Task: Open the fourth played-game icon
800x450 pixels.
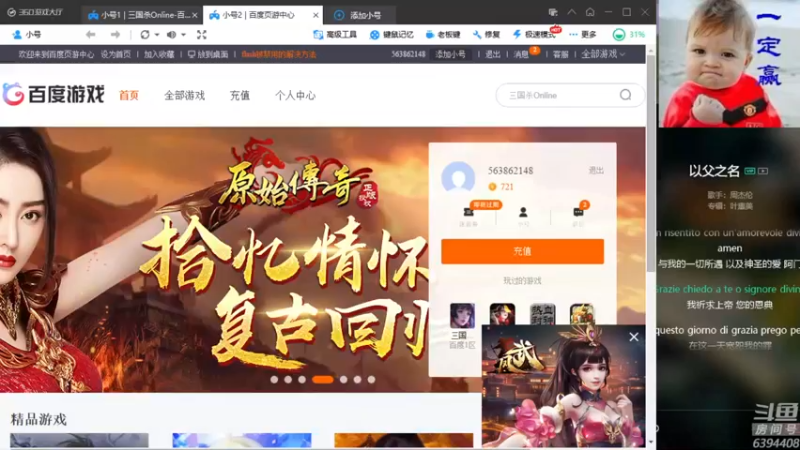Action: click(x=582, y=314)
